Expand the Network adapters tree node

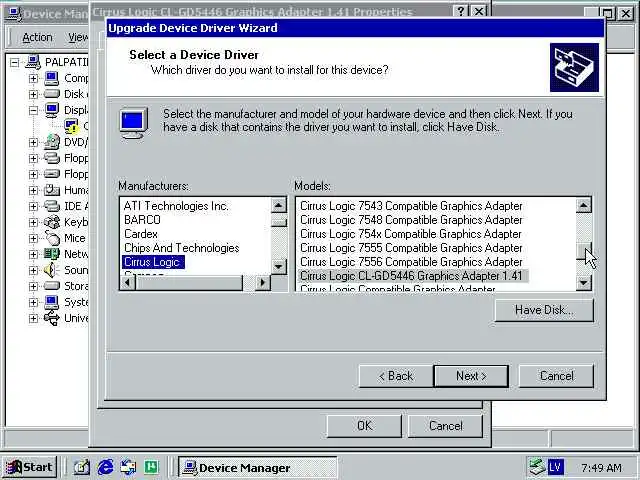pos(33,254)
